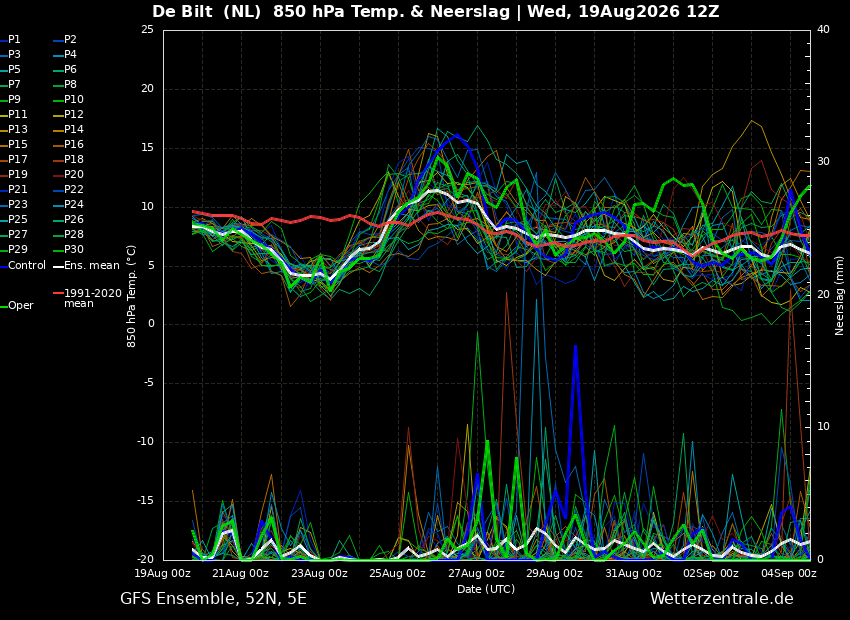Click the P2 legend label

click(70, 40)
